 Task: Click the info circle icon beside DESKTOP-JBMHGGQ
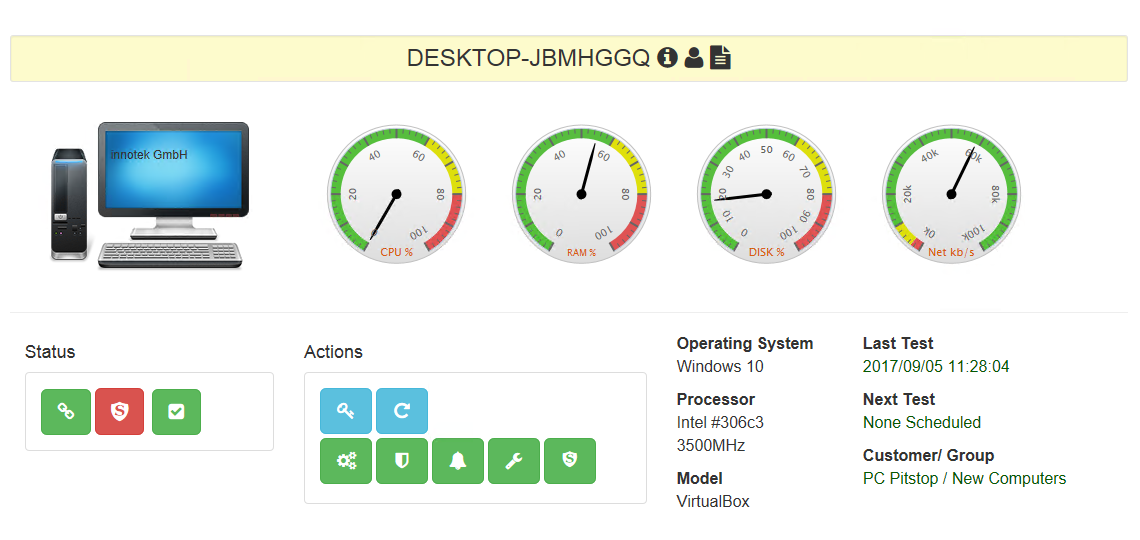click(668, 58)
